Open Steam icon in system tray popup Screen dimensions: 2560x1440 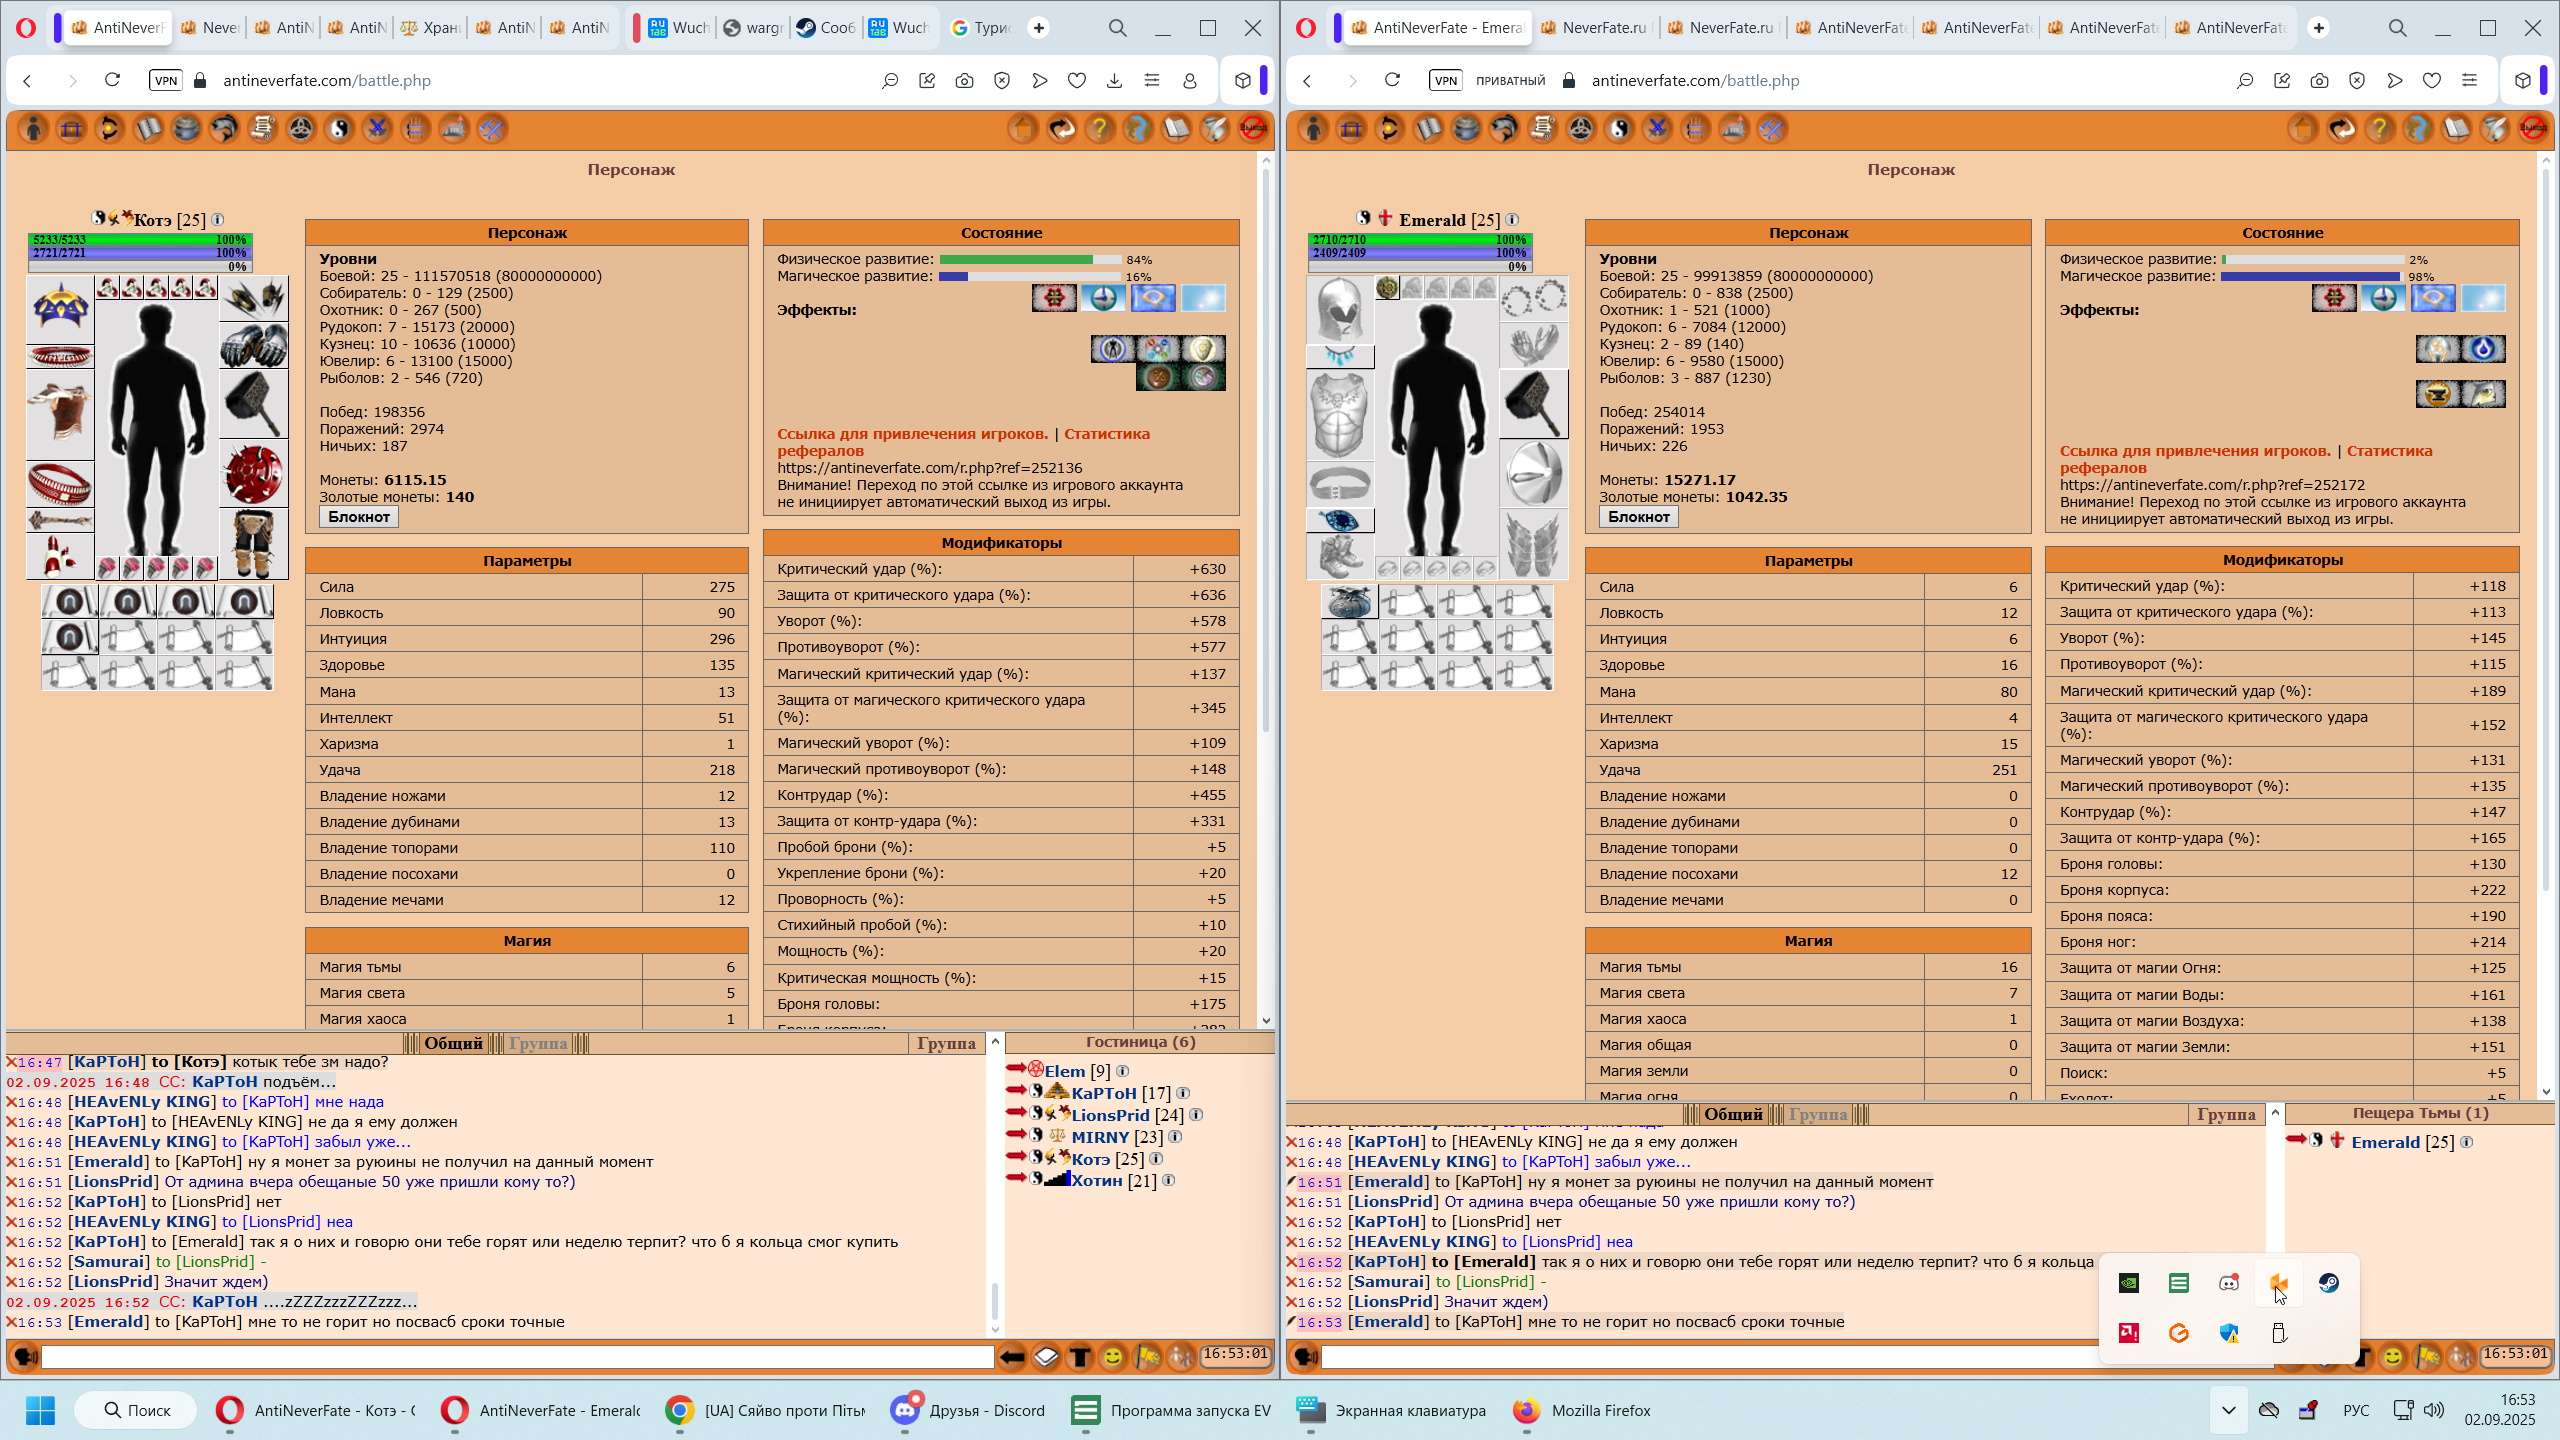(2329, 1283)
